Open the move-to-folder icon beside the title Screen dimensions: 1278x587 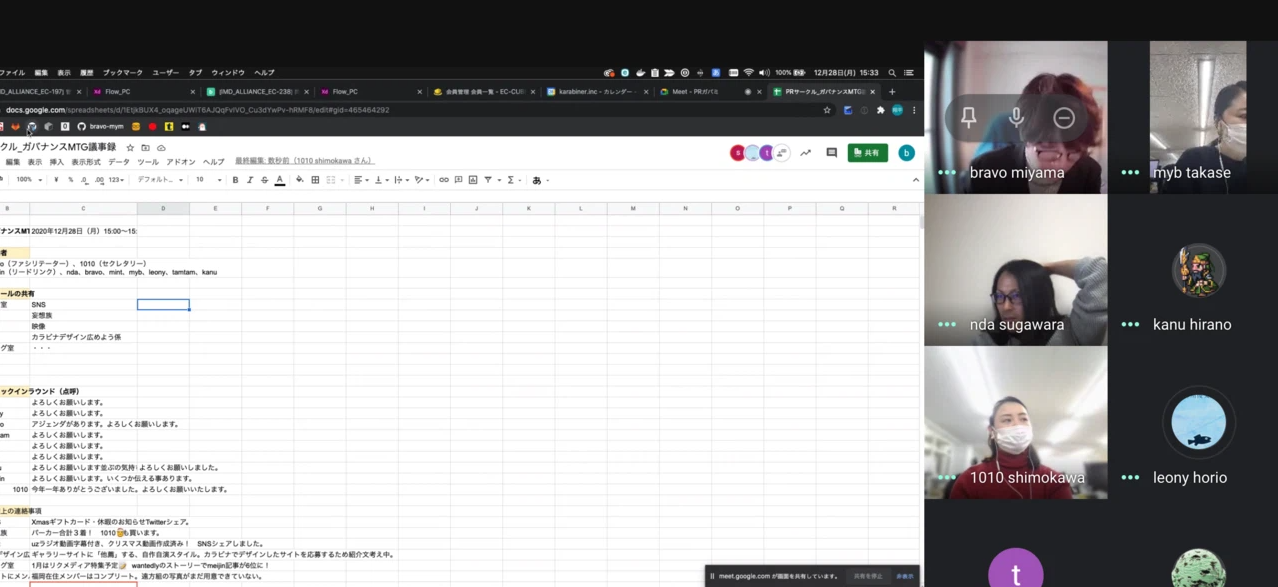pyautogui.click(x=145, y=148)
